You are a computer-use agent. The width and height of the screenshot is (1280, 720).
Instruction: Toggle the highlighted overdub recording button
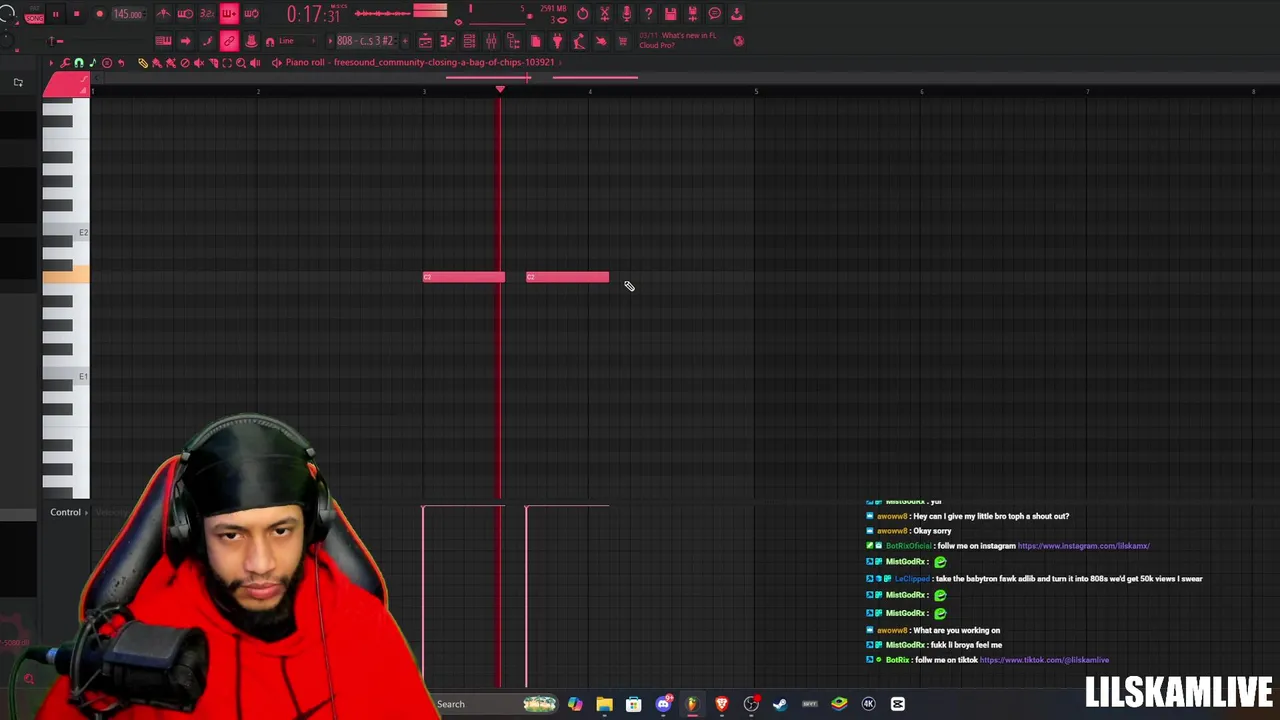[229, 14]
